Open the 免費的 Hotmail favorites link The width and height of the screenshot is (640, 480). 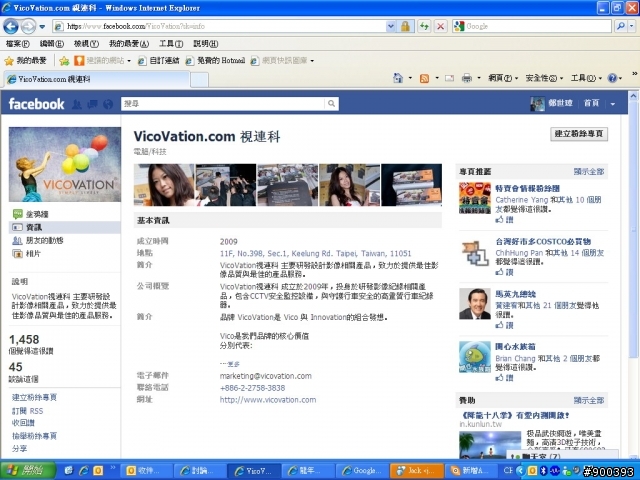tap(216, 61)
